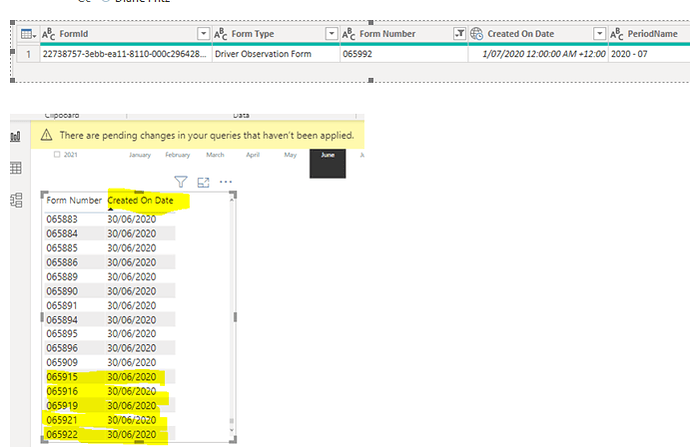Select form number 065889 in visual
690x447 pixels.
[62, 277]
